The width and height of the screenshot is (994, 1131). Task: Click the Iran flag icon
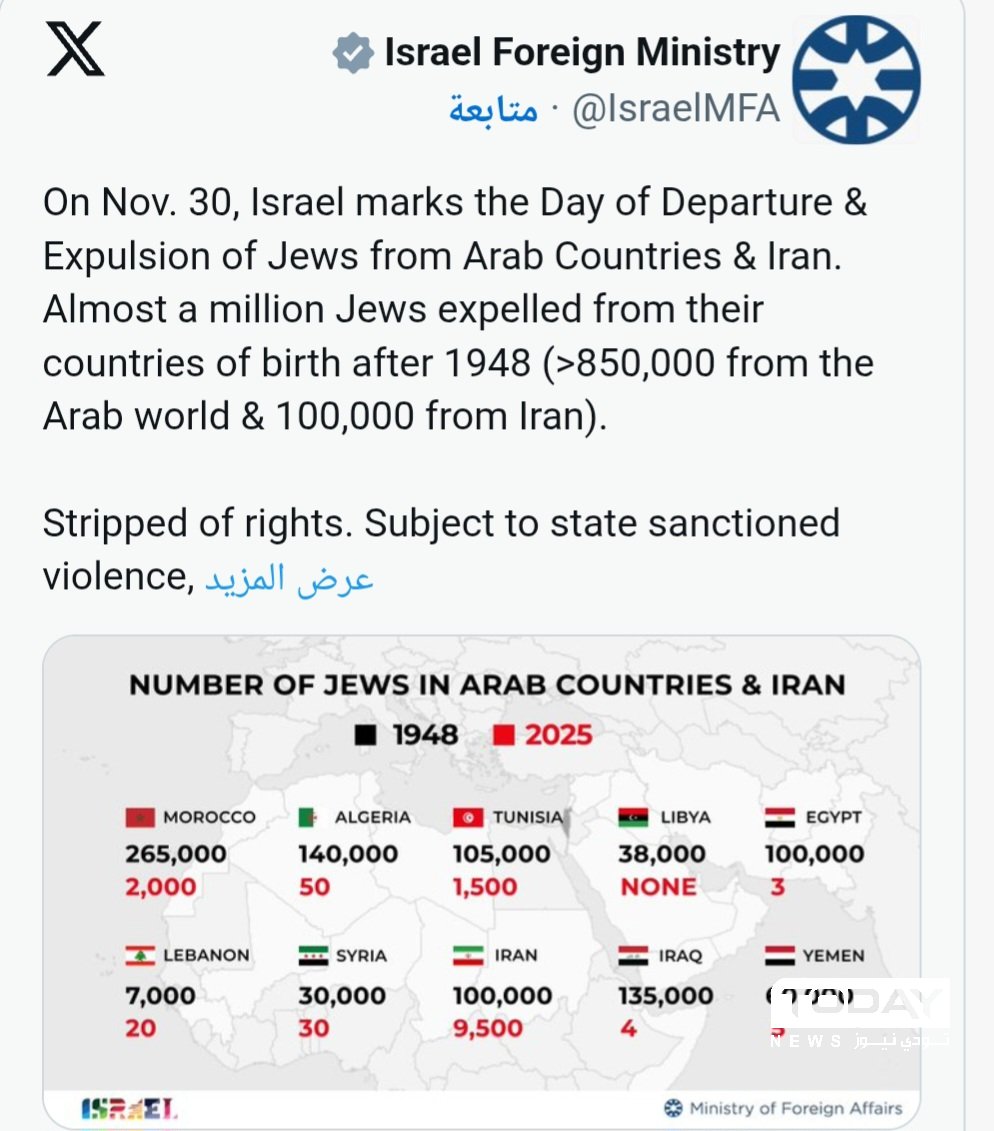coord(467,955)
